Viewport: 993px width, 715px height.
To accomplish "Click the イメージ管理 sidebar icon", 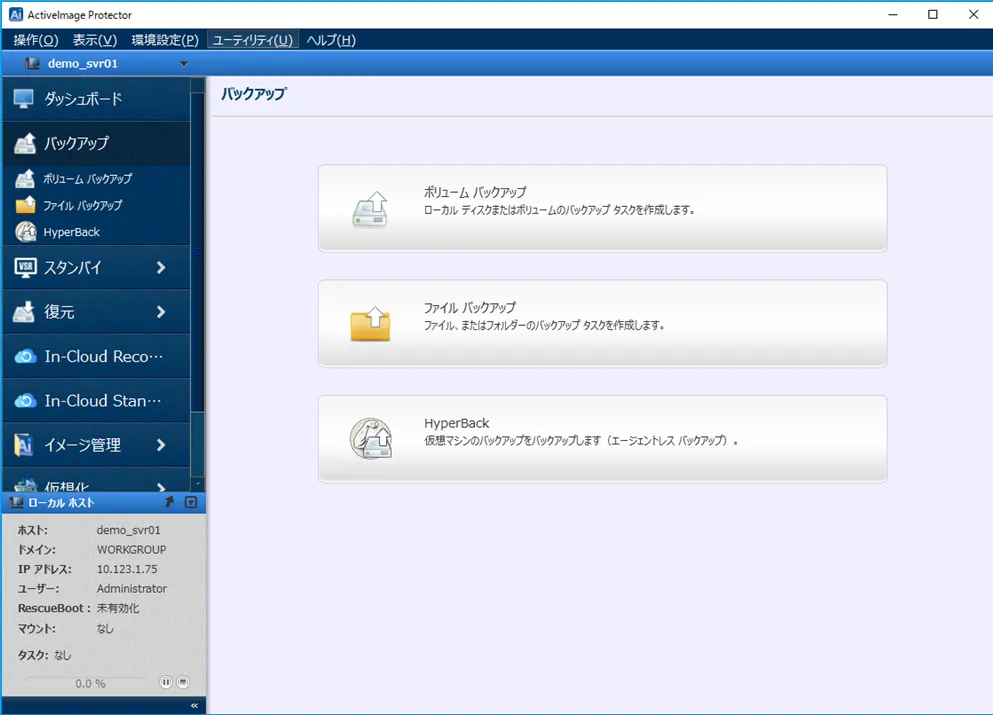I will point(25,445).
